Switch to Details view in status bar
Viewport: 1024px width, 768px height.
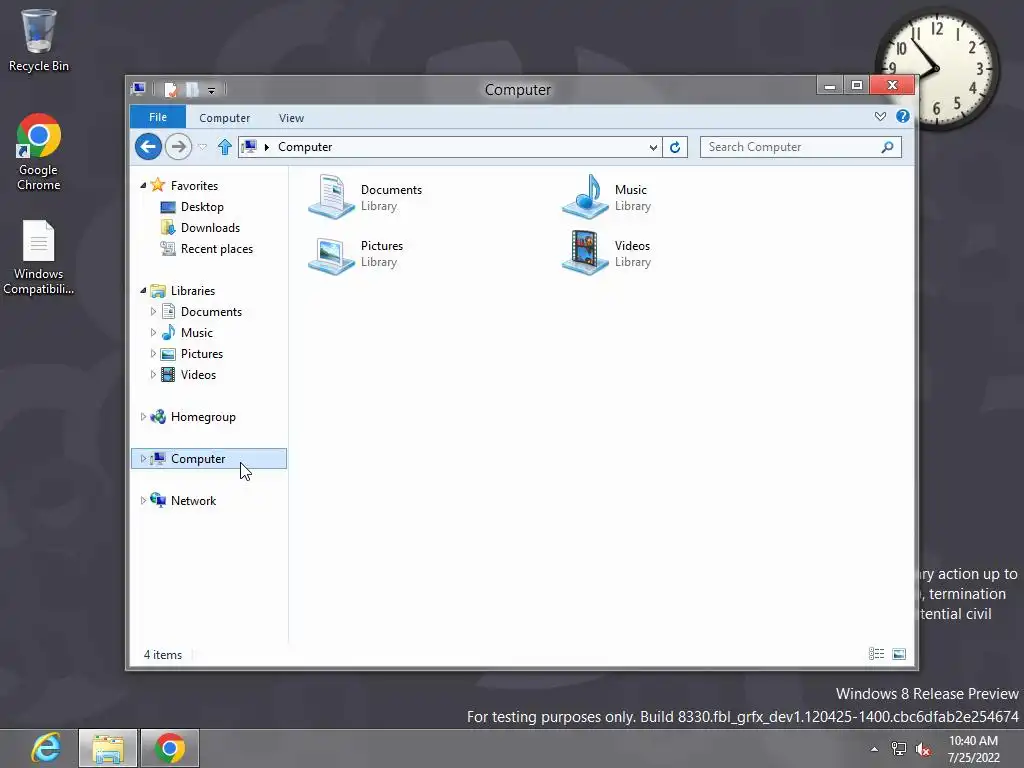[876, 654]
